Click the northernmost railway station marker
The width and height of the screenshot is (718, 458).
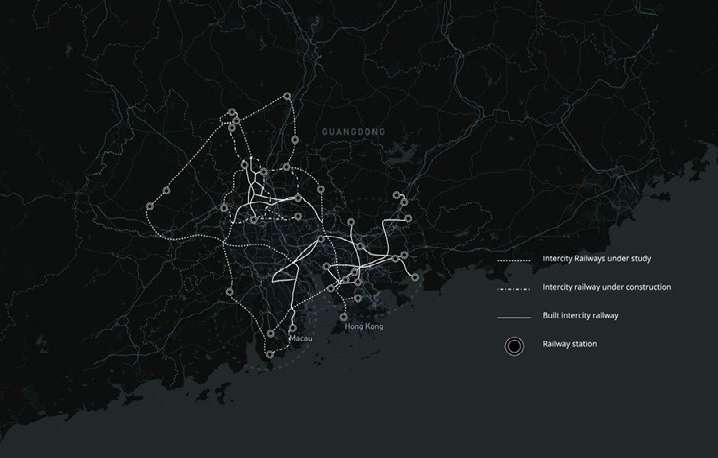[x=287, y=96]
